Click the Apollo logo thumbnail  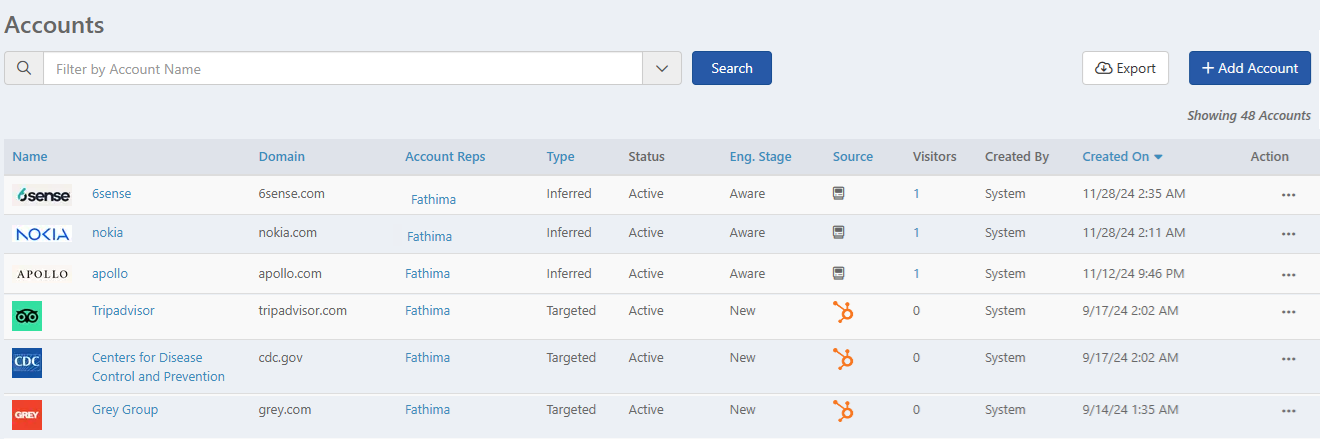(x=42, y=274)
